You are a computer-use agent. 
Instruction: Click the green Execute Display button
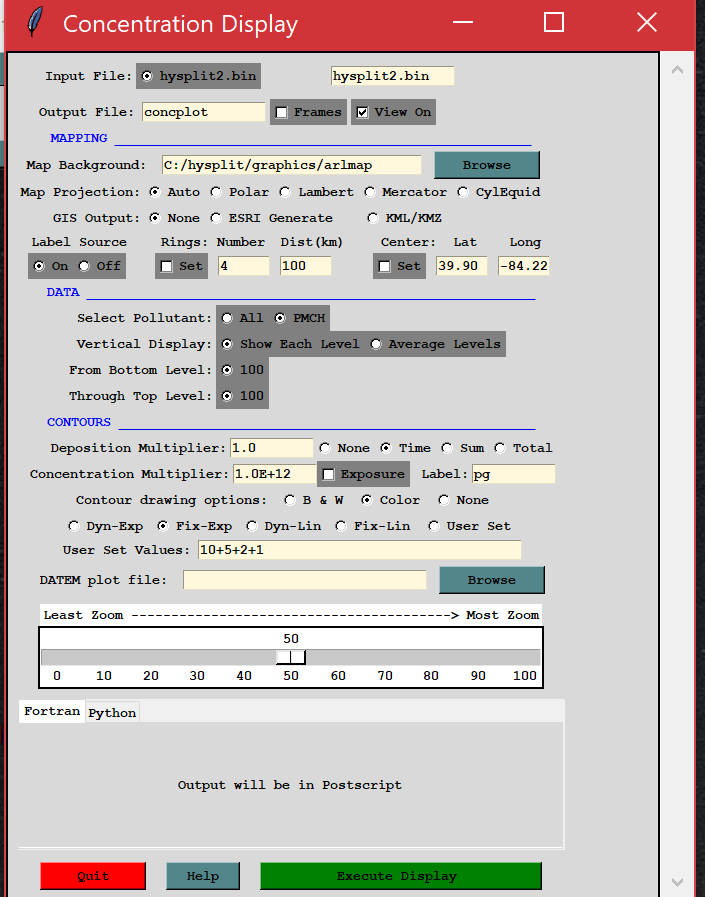[x=401, y=876]
